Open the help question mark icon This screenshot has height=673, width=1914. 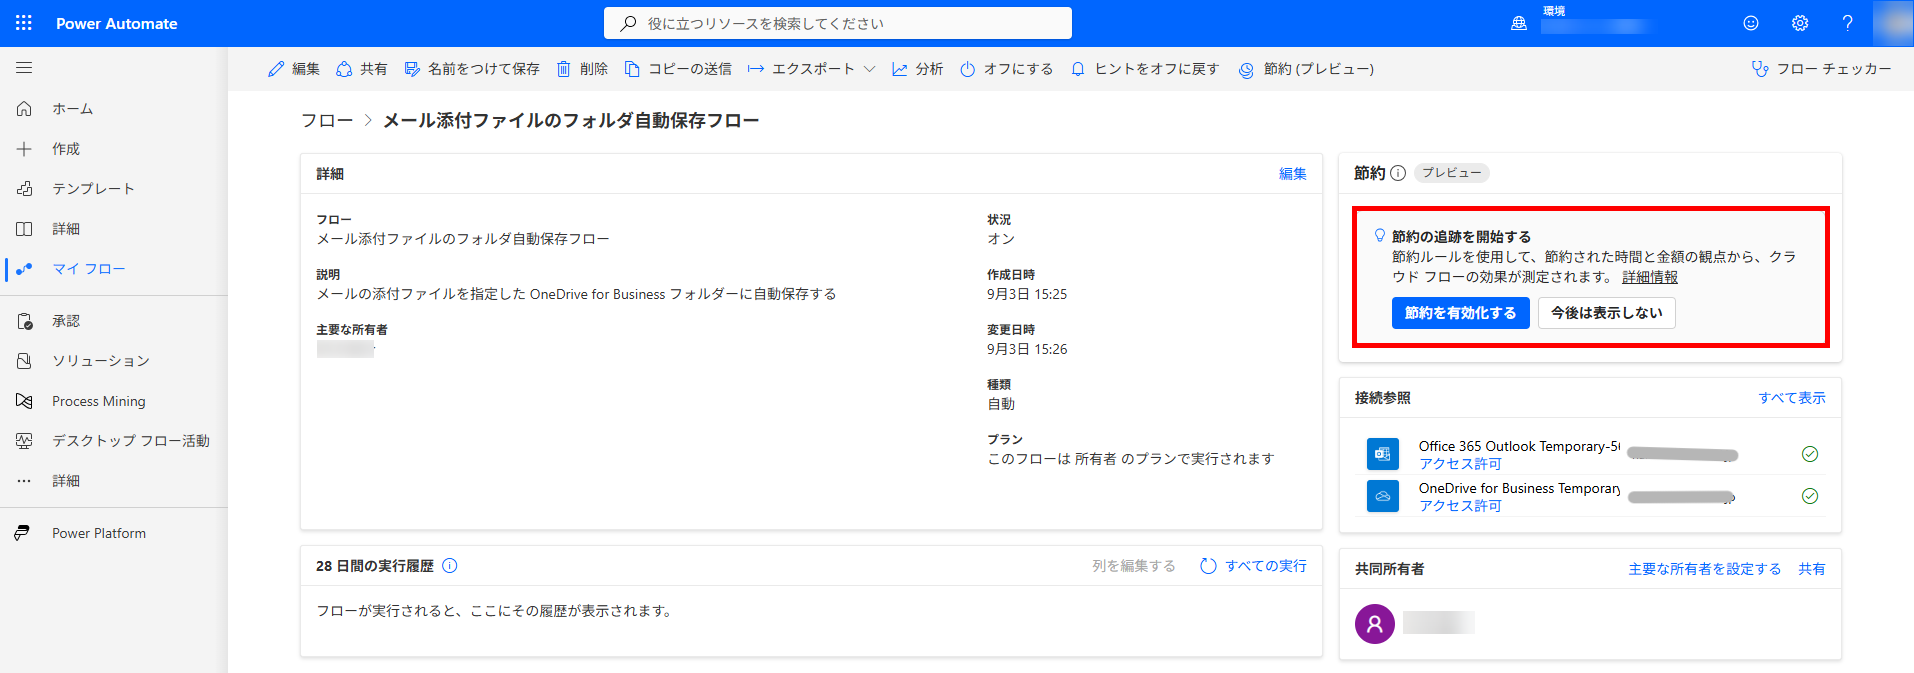(x=1847, y=23)
